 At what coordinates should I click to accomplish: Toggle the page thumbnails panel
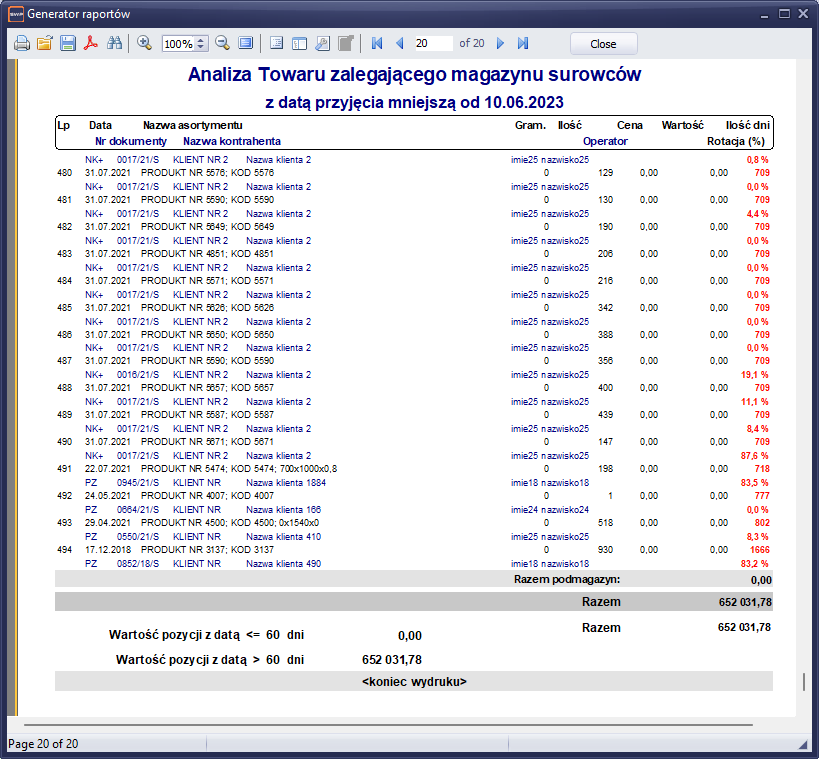(x=298, y=44)
